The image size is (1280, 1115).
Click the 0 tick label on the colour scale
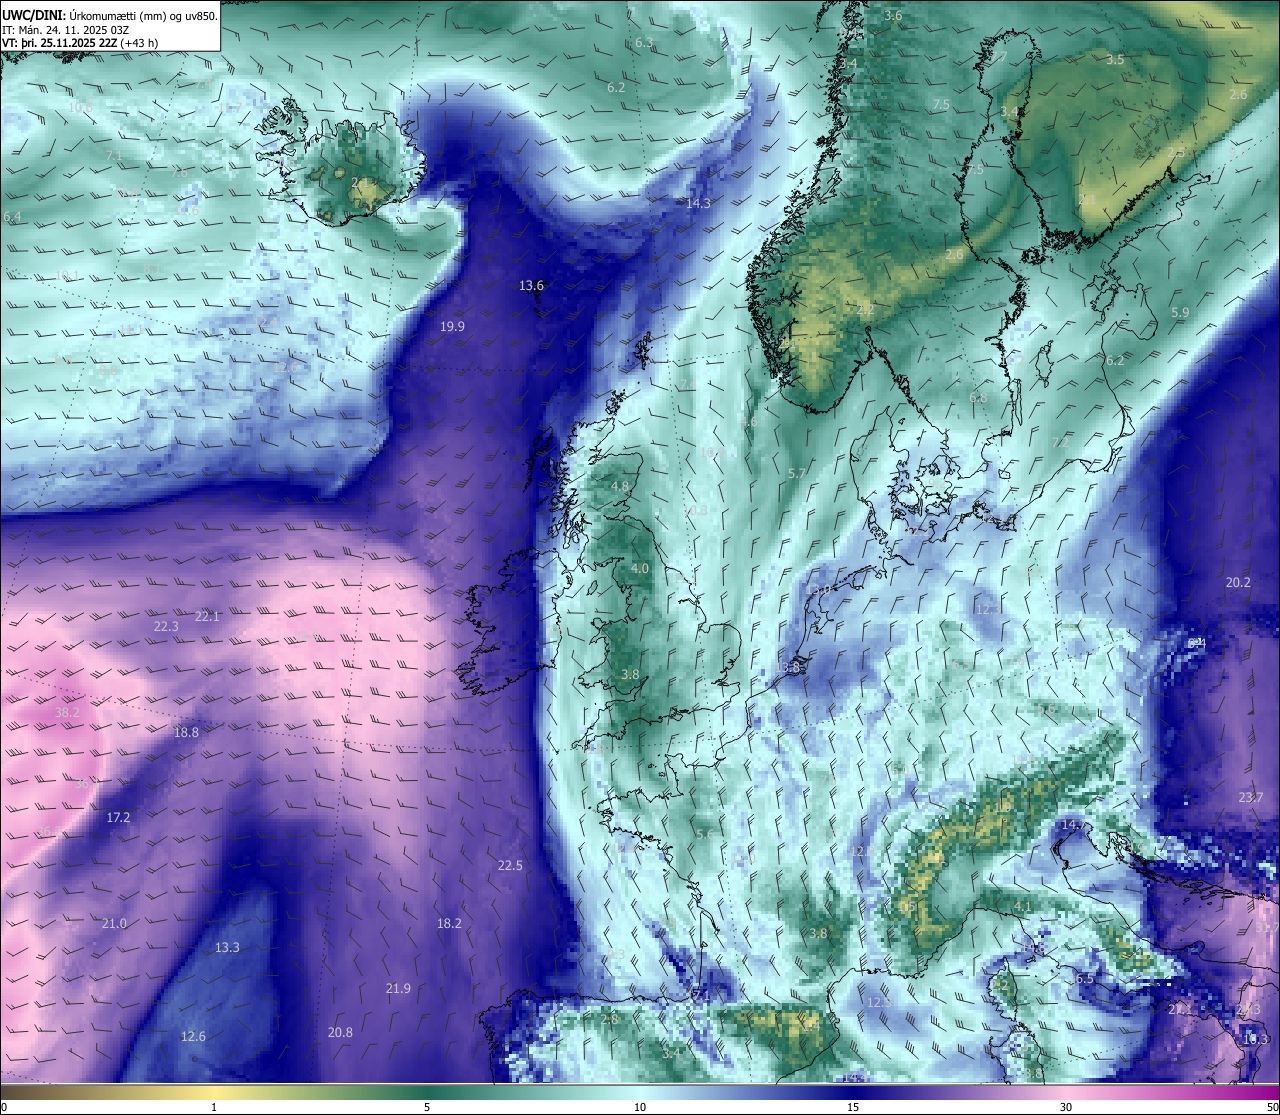pos(3,1107)
